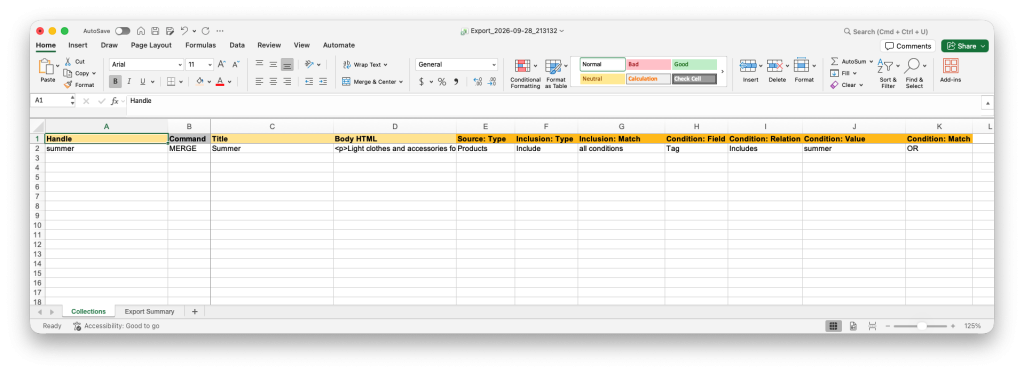1024x373 pixels.
Task: Increase decimal places
Action: 477,82
